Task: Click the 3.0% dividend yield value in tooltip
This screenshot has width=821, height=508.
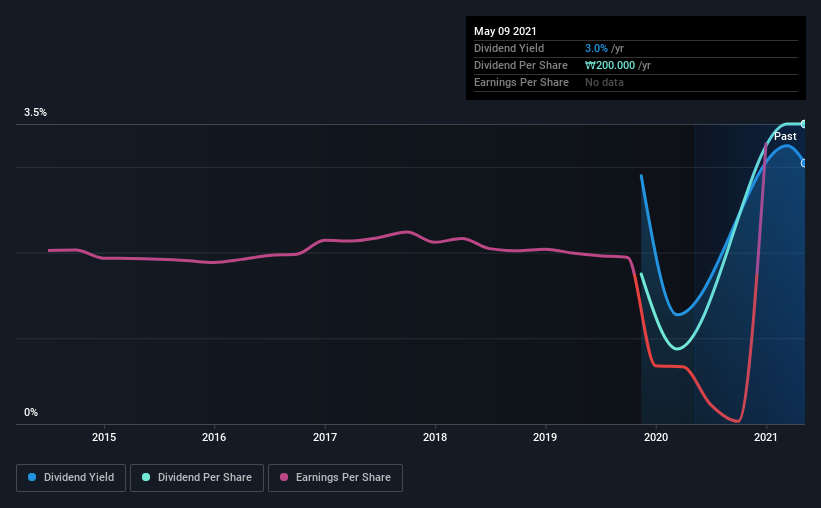Action: (x=596, y=48)
